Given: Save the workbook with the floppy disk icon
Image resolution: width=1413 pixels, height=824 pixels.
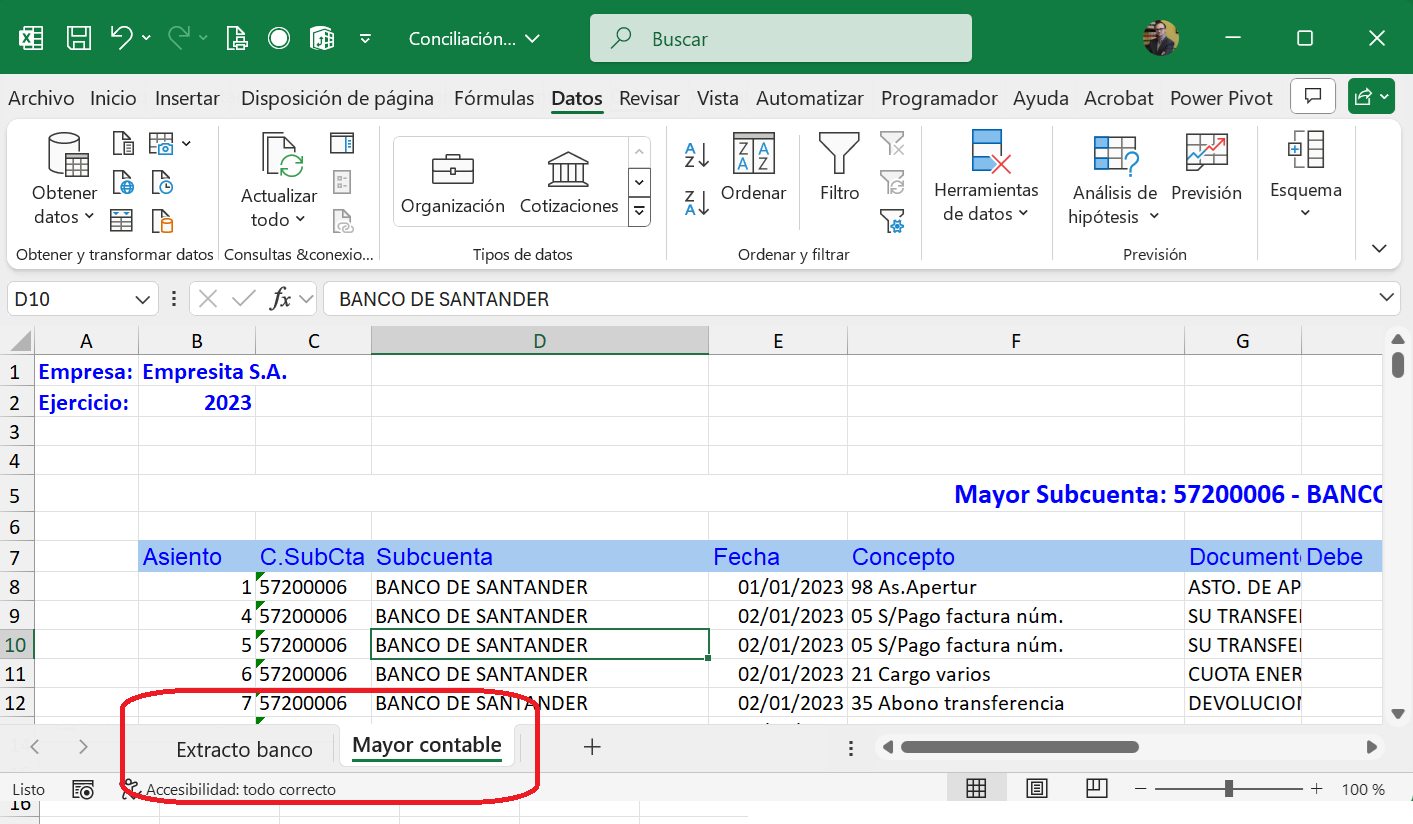Looking at the screenshot, I should coord(79,39).
